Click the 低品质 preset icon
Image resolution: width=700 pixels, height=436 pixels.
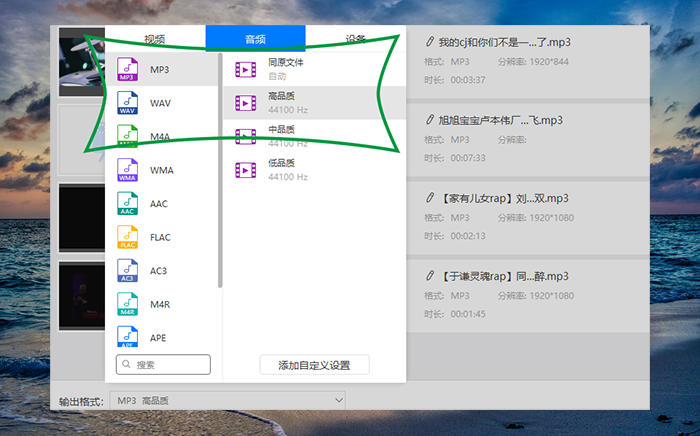tap(246, 170)
